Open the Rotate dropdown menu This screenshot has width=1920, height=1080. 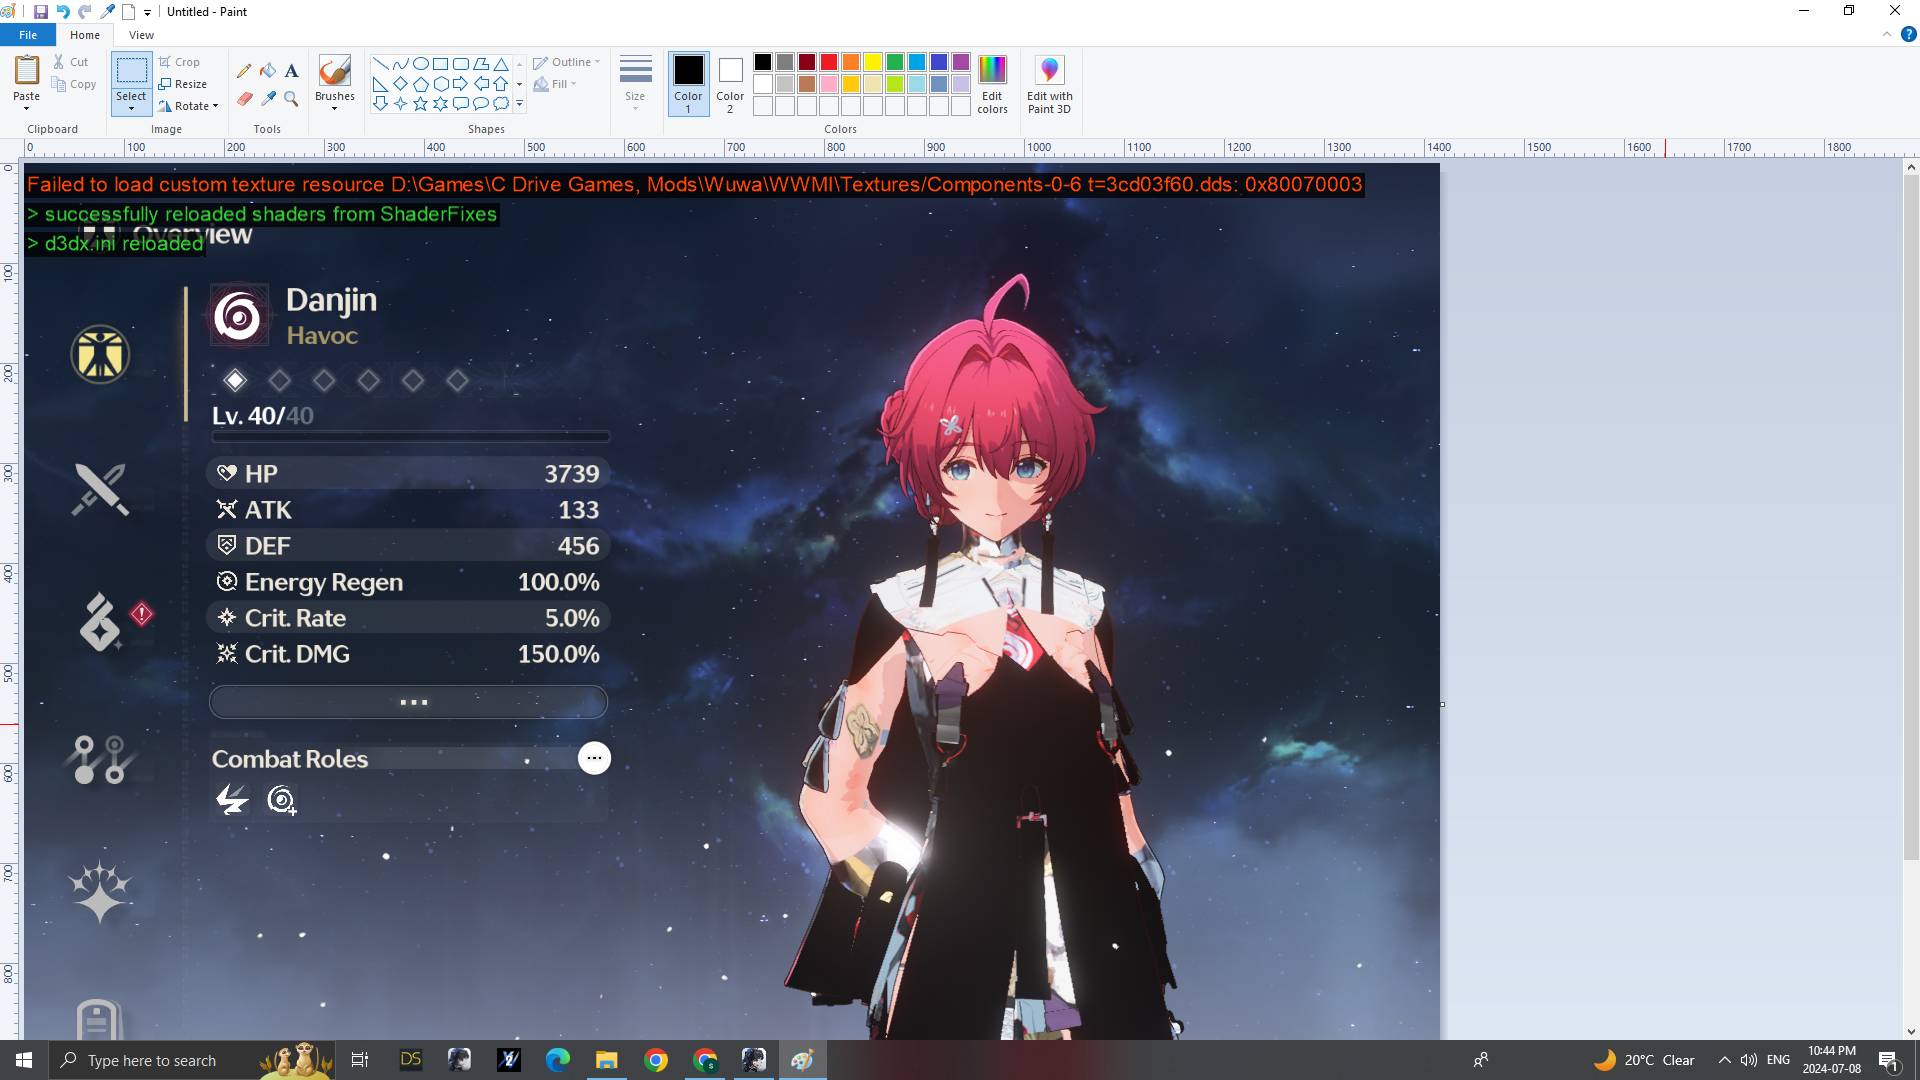click(x=188, y=106)
